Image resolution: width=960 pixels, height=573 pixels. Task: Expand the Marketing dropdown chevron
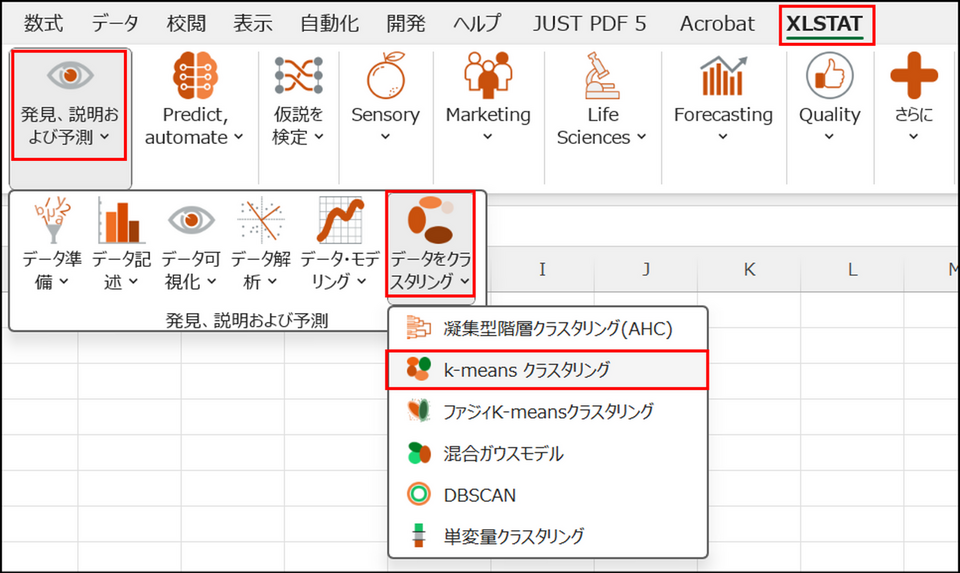point(487,137)
